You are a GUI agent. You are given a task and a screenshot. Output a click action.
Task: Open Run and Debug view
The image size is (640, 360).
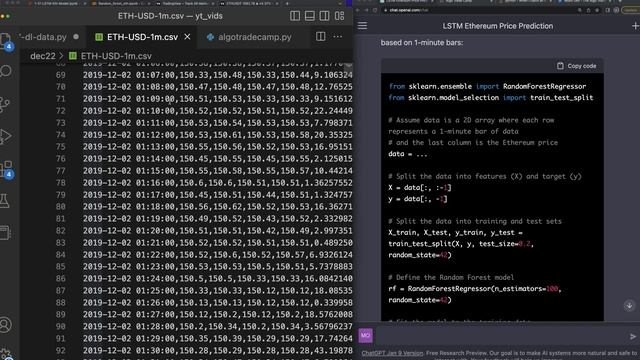click(x=5, y=136)
